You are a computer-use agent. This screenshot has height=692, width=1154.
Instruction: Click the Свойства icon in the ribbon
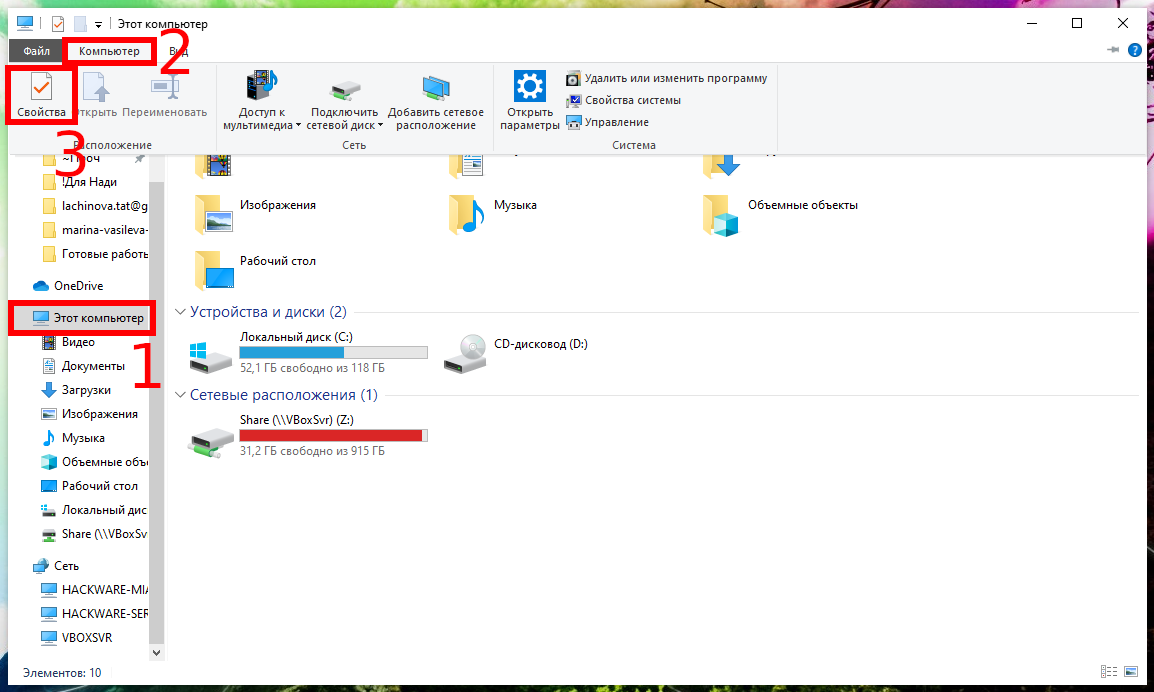tap(40, 89)
